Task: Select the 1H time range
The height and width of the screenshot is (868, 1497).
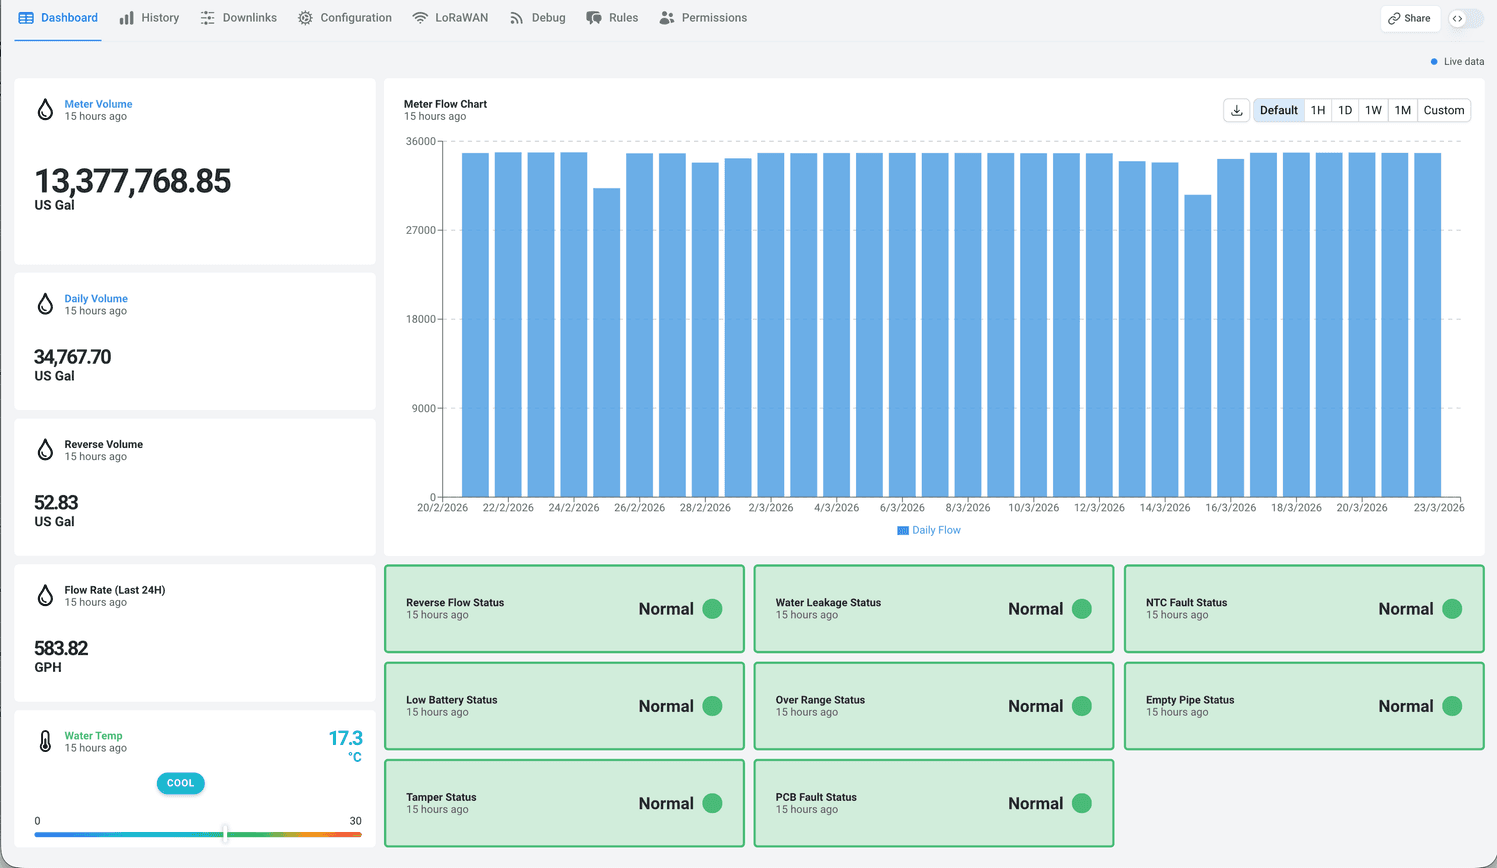Action: 1318,110
